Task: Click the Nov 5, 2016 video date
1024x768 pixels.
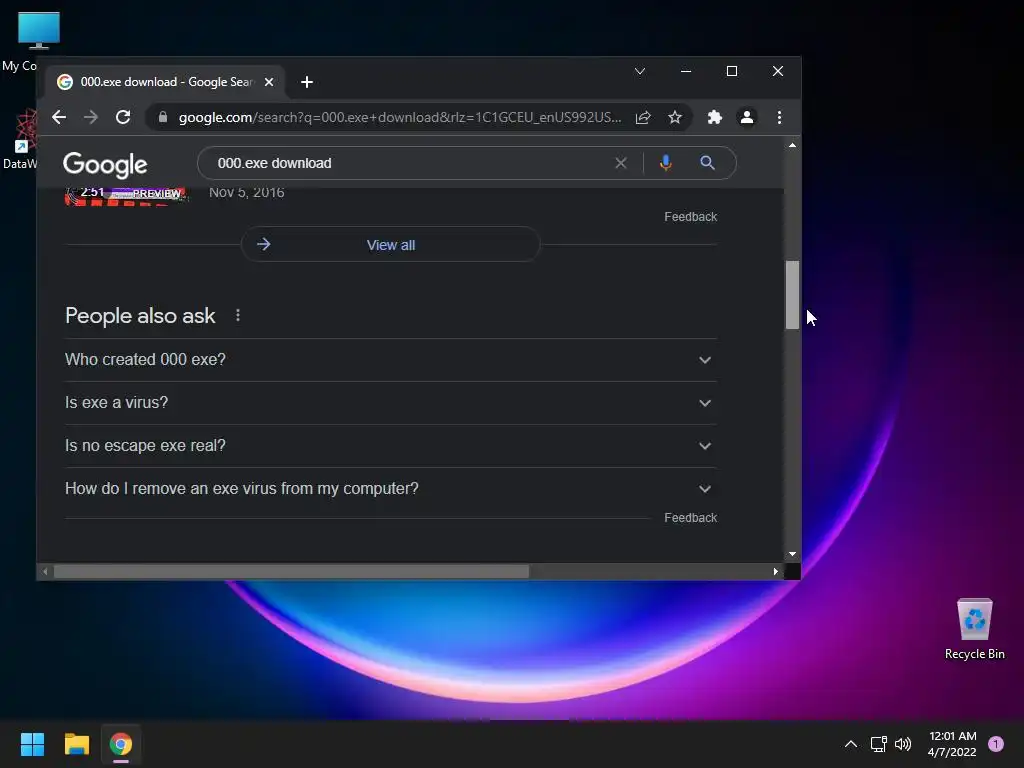Action: tap(246, 193)
